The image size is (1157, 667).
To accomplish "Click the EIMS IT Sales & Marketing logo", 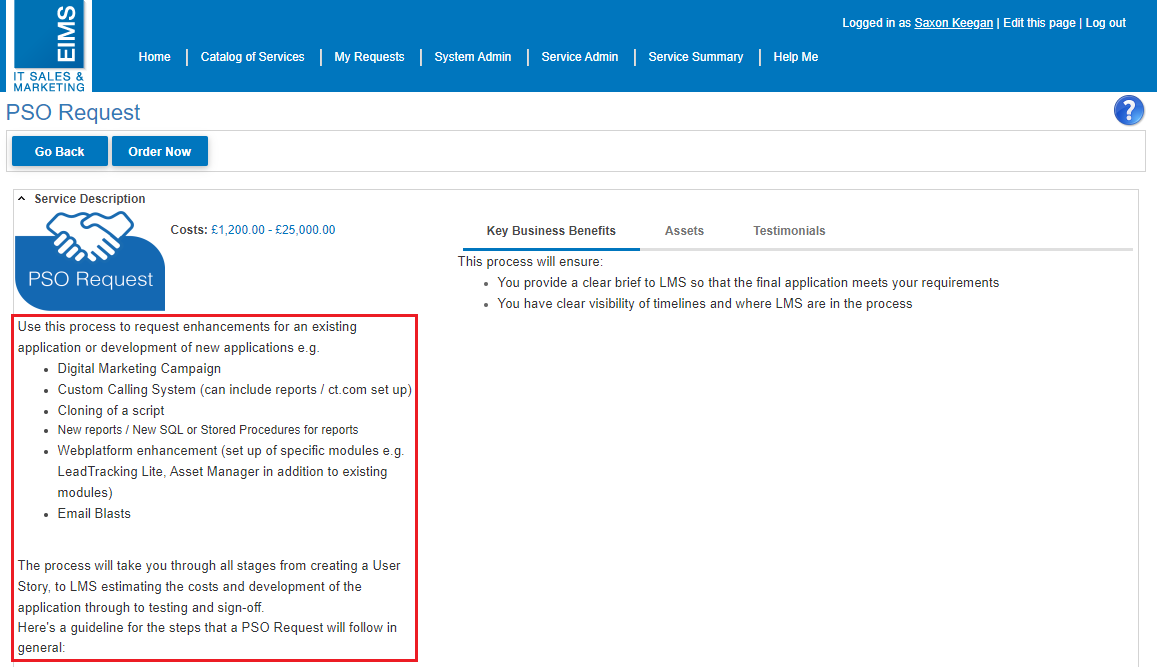I will (x=49, y=46).
